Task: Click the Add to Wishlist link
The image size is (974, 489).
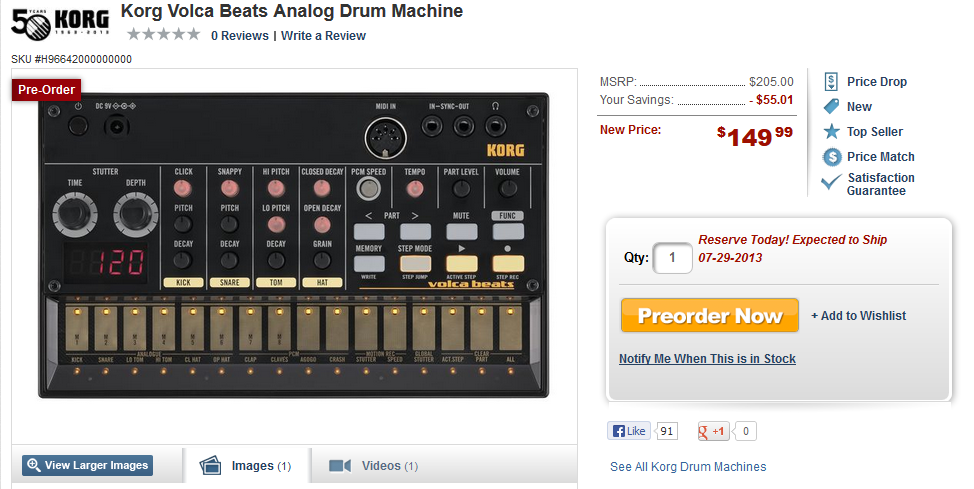Action: click(858, 316)
